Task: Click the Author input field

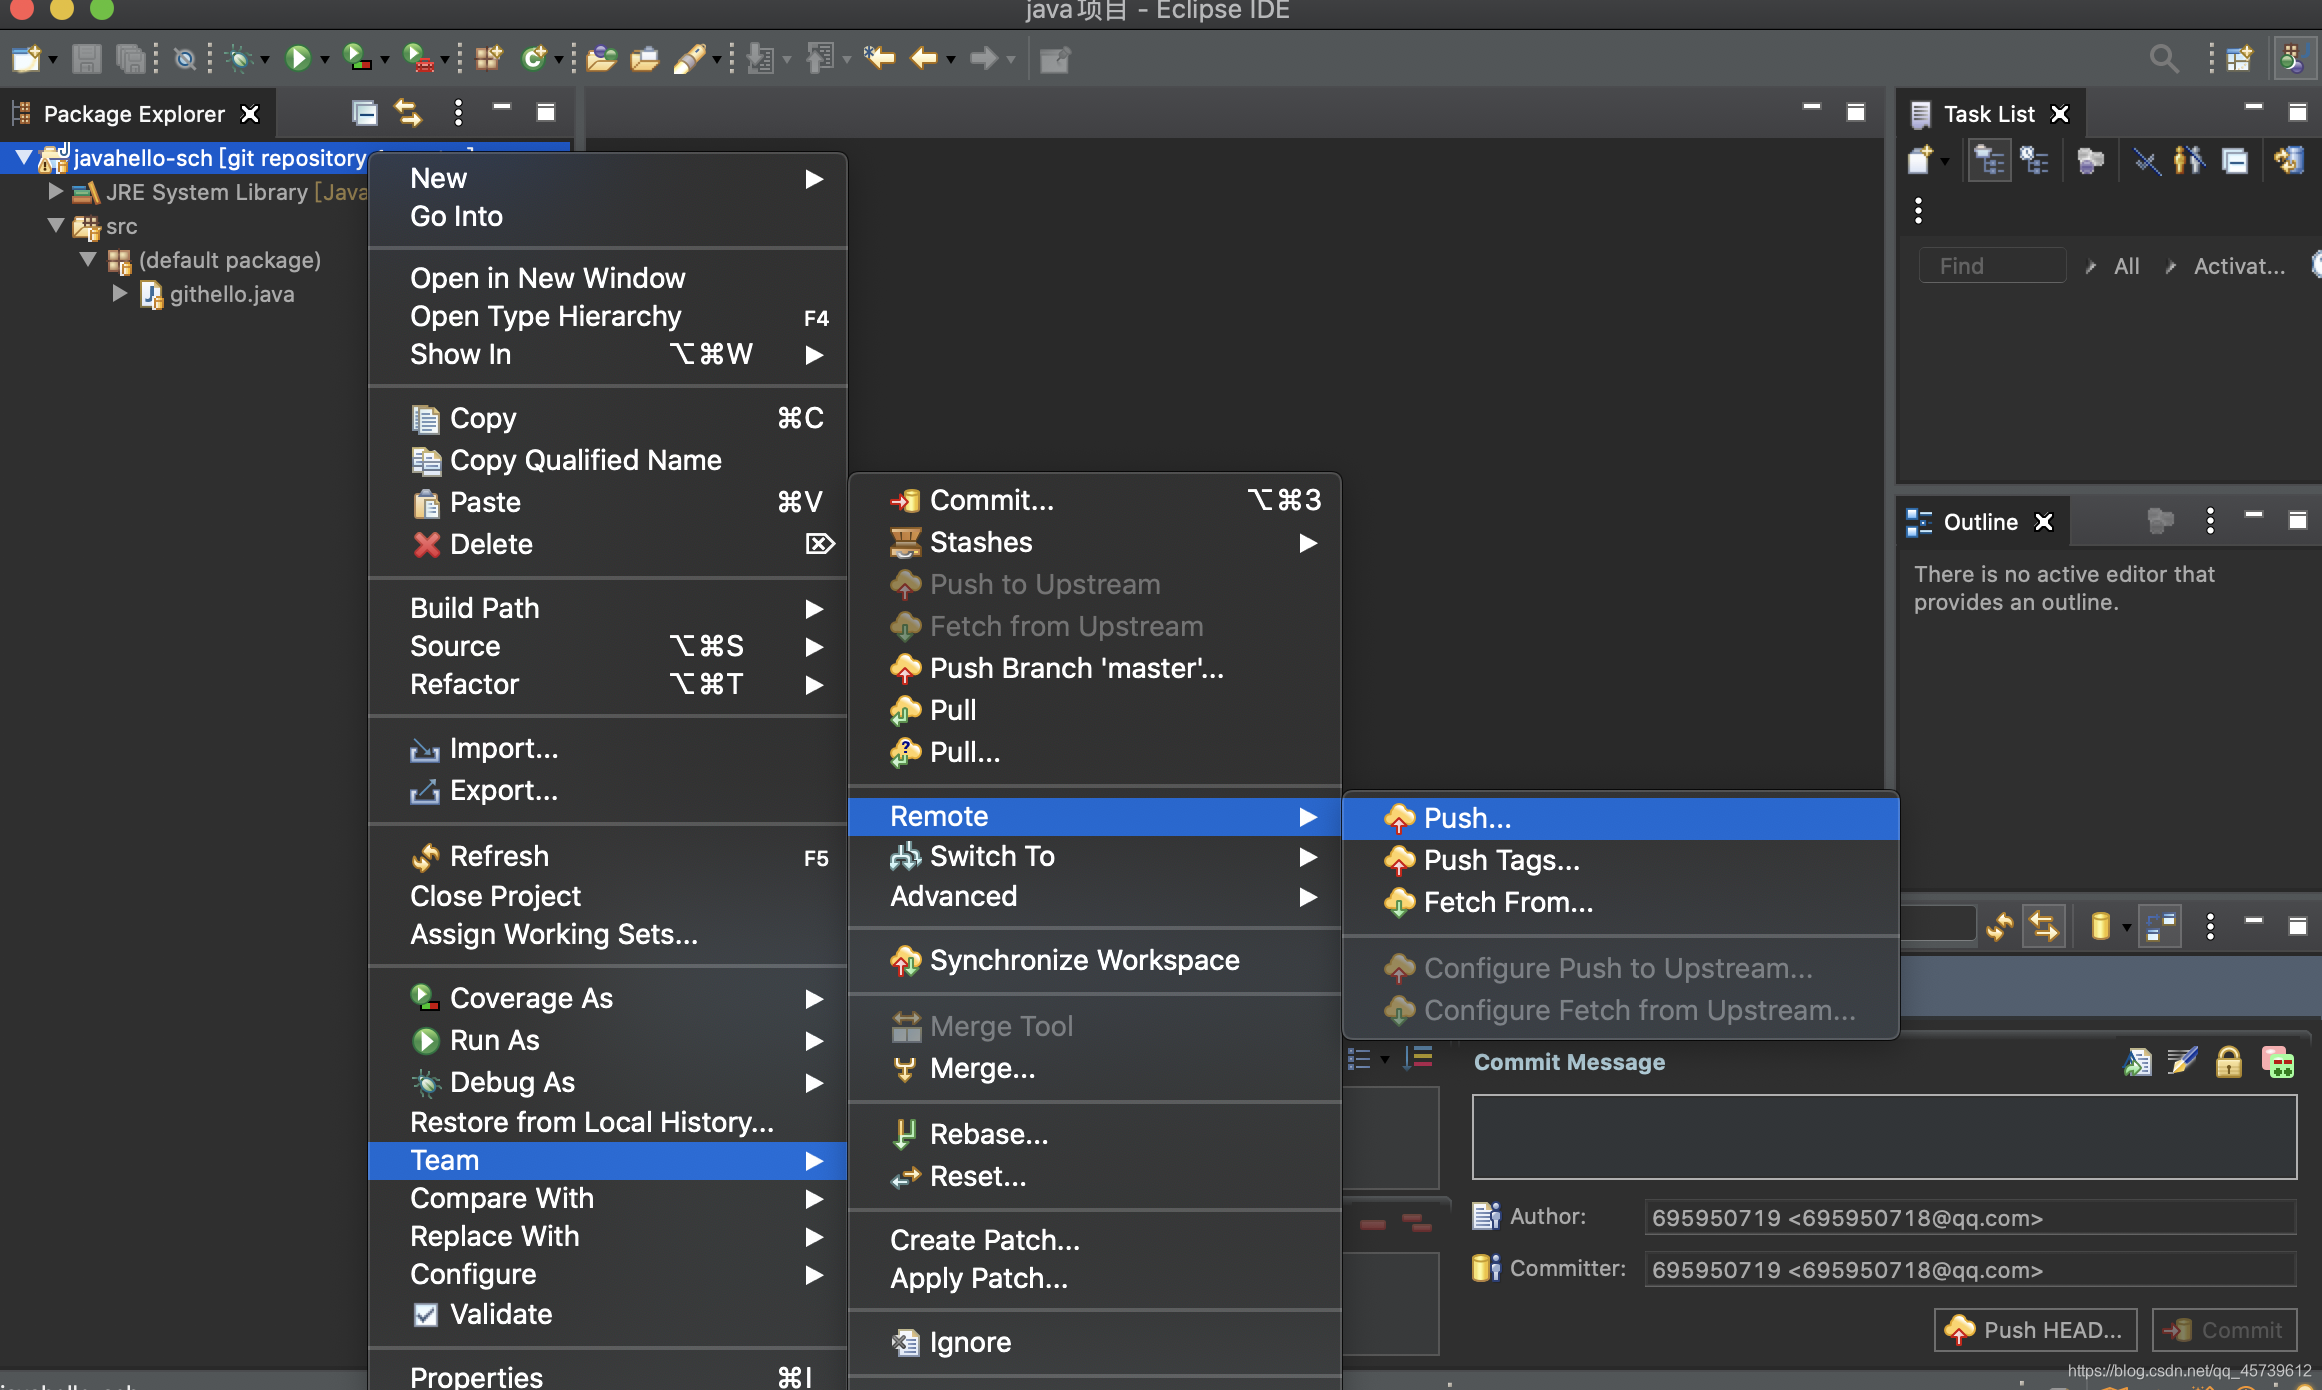Action: [1970, 1218]
